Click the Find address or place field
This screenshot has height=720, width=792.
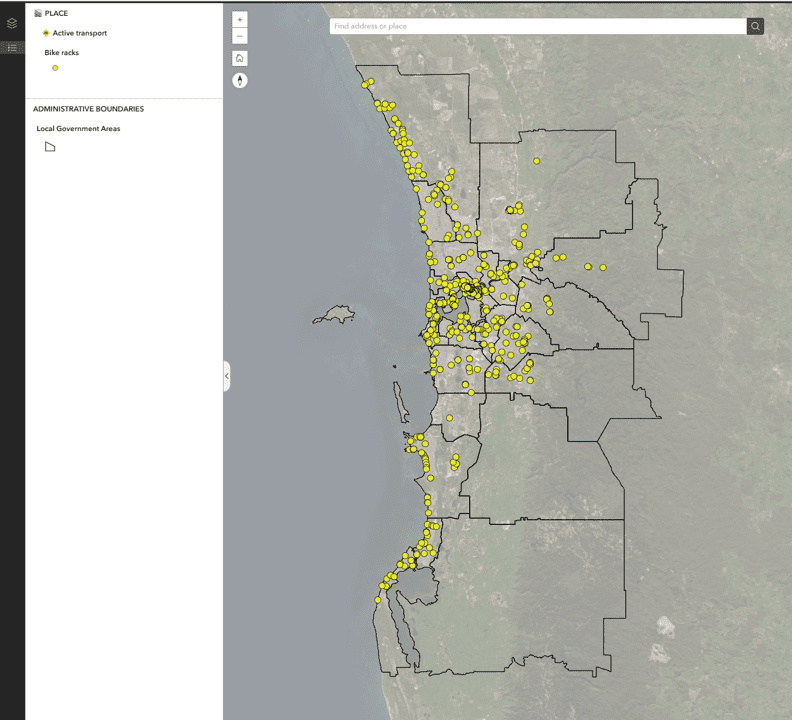click(x=537, y=26)
